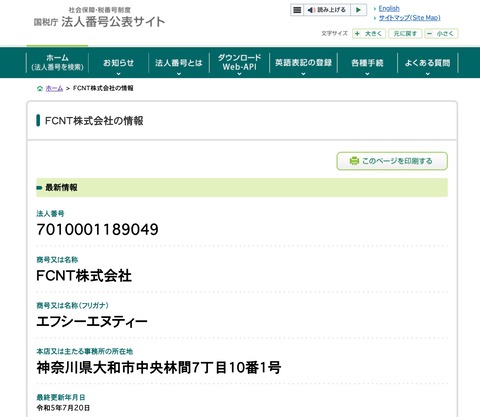Open the サイトマップ (Site Map) link
The image size is (480, 417).
pos(410,18)
